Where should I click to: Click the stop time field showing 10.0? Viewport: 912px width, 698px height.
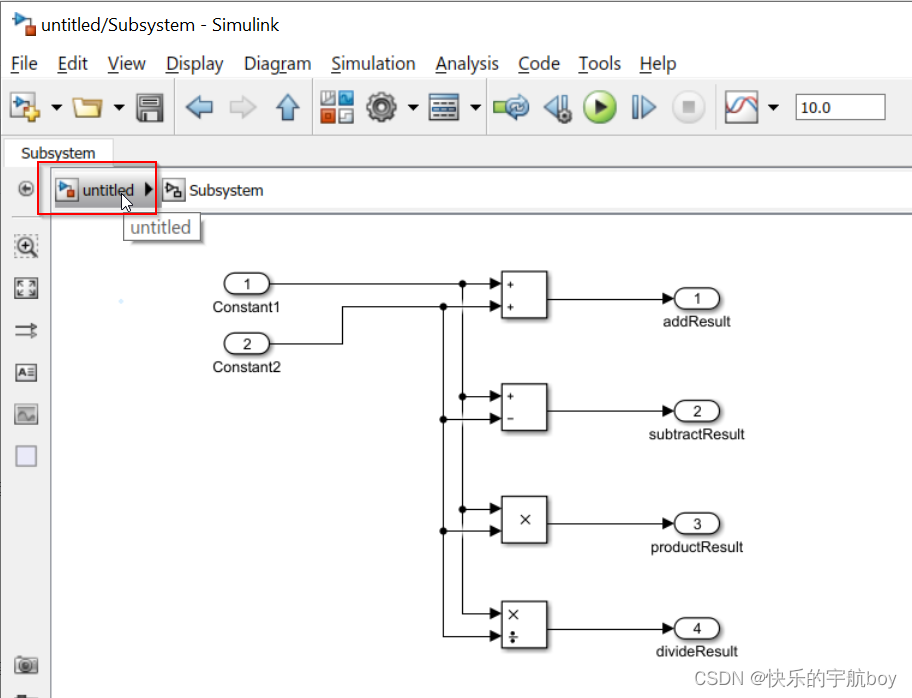point(843,107)
